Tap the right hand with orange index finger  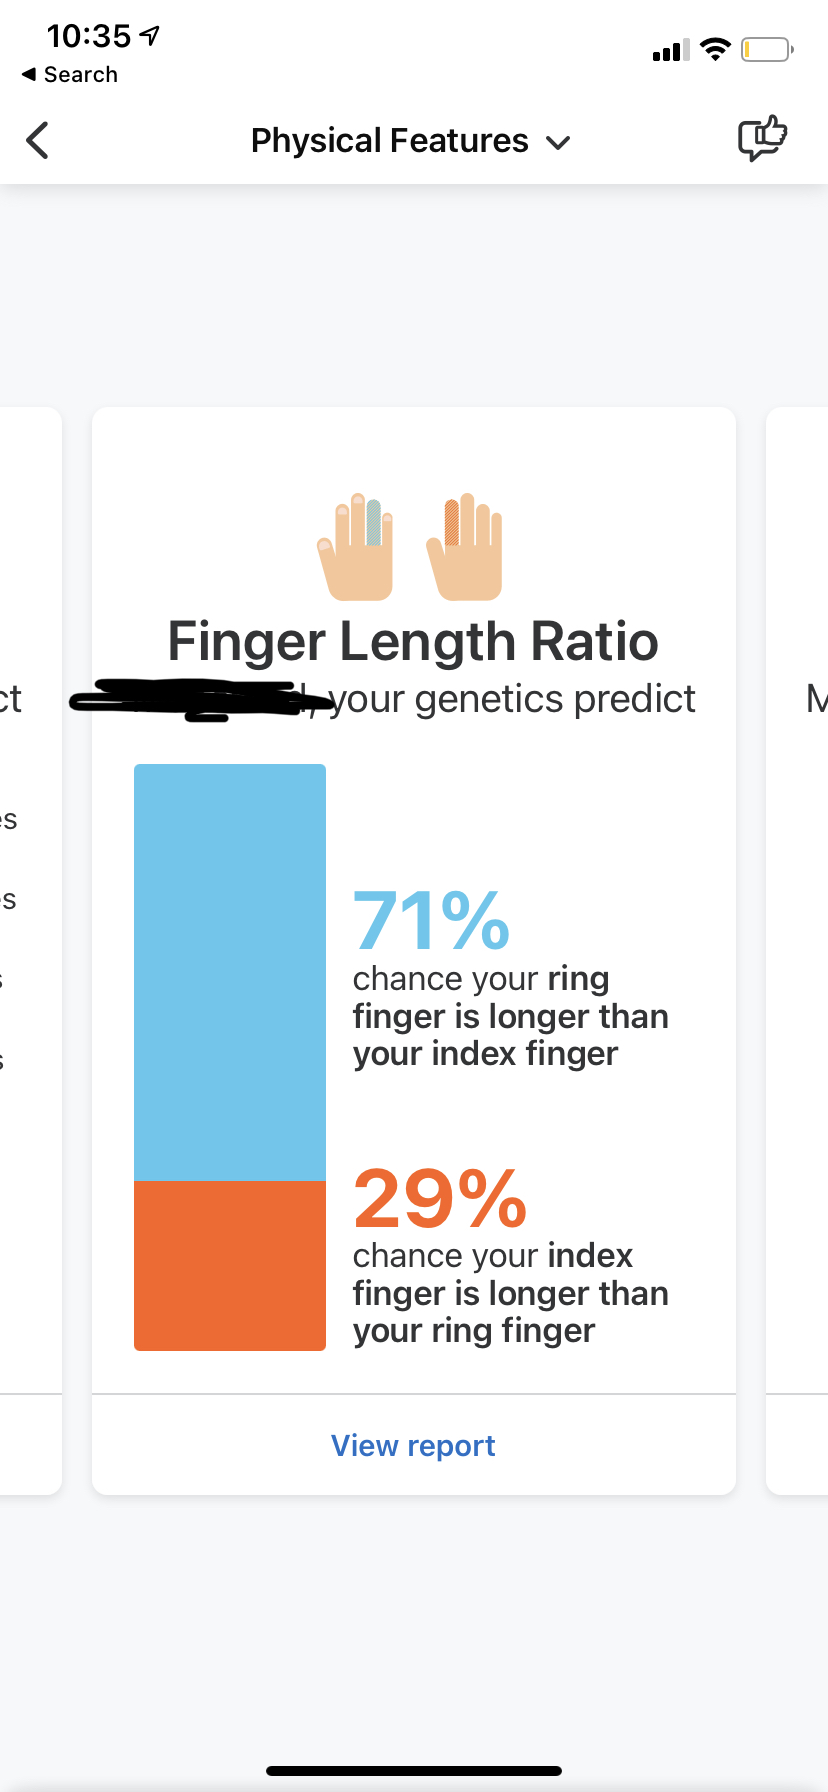point(464,547)
